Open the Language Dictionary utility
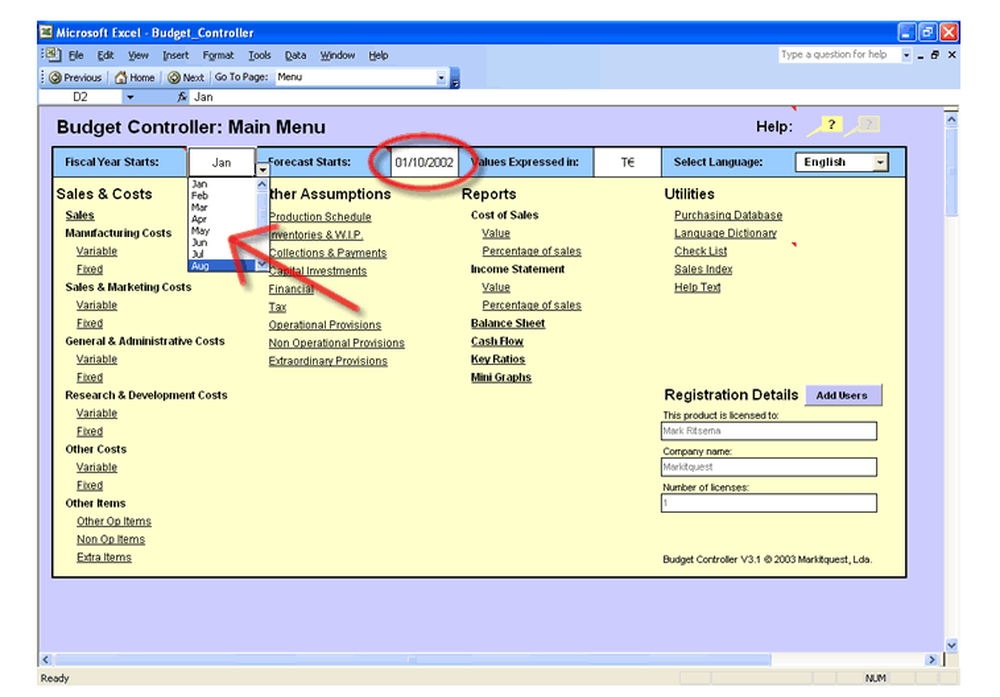The image size is (1000, 697). [x=726, y=233]
